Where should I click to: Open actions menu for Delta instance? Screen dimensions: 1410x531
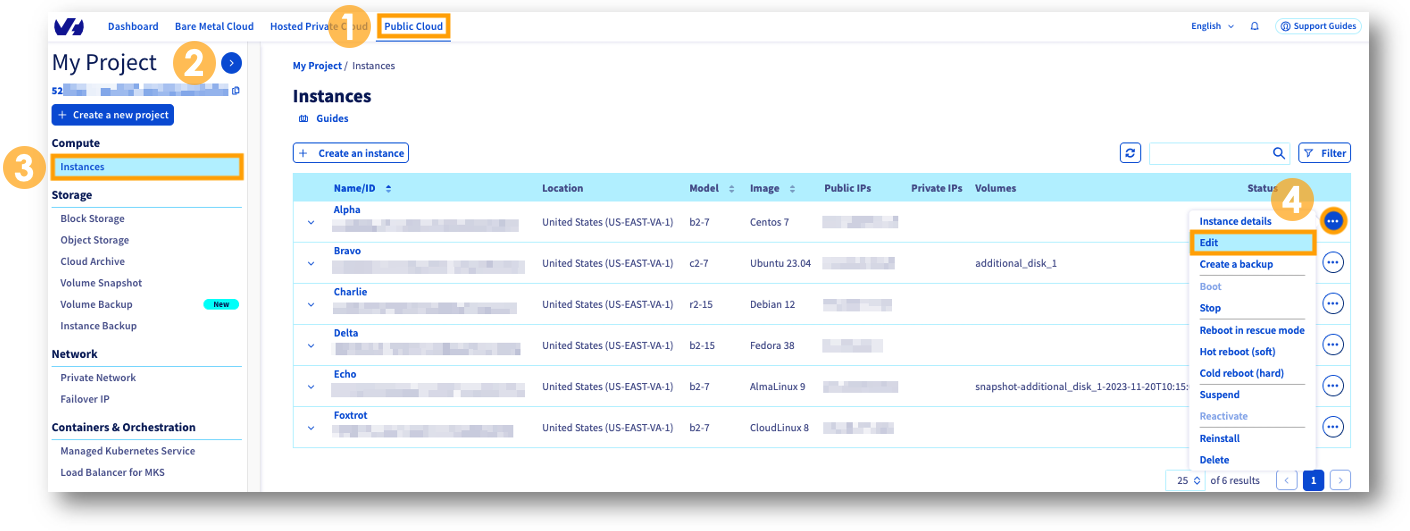pyautogui.click(x=1333, y=344)
